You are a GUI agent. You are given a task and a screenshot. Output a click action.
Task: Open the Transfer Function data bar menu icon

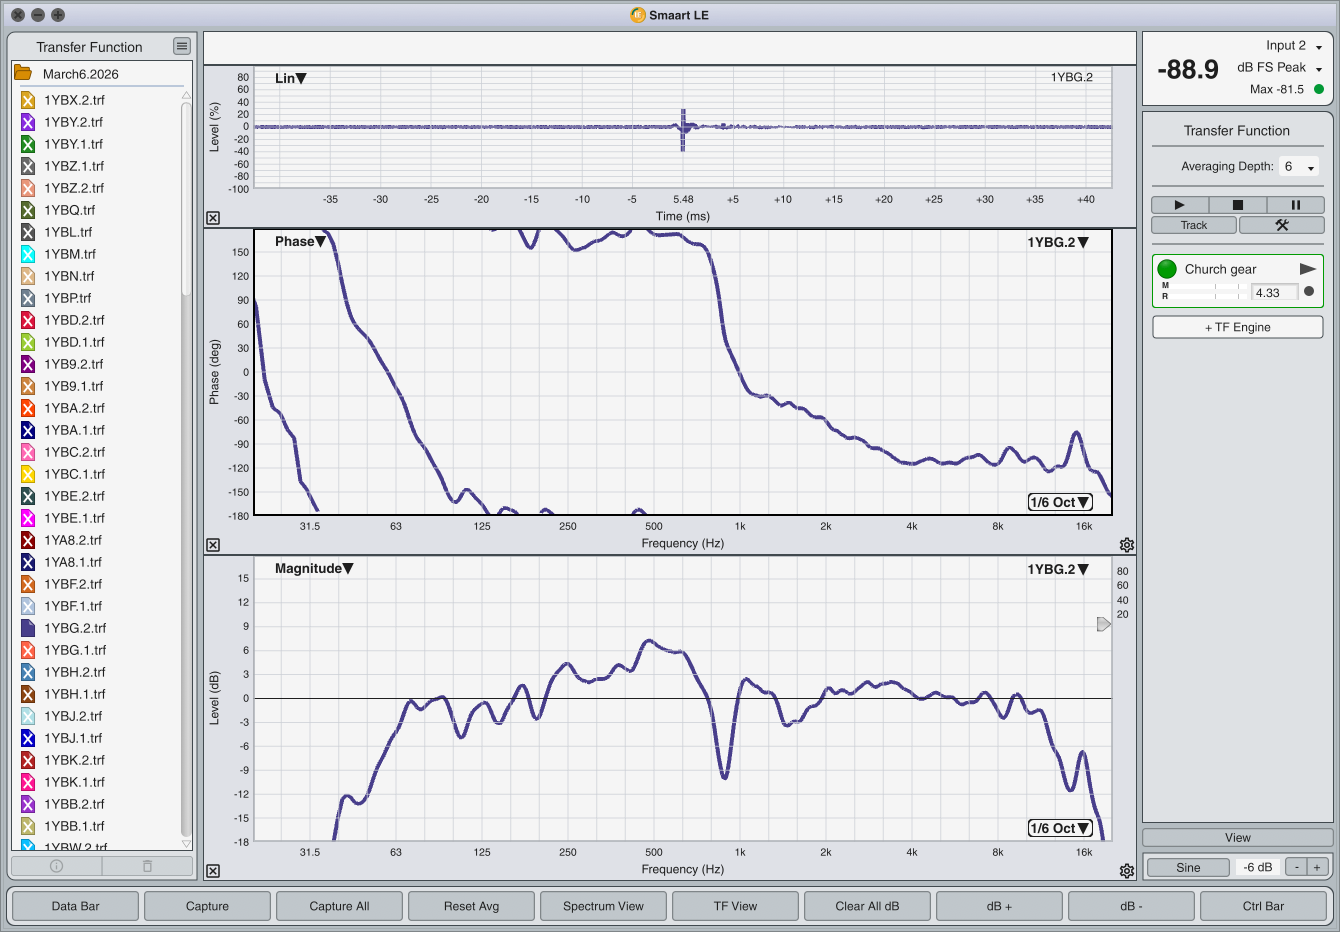(181, 46)
